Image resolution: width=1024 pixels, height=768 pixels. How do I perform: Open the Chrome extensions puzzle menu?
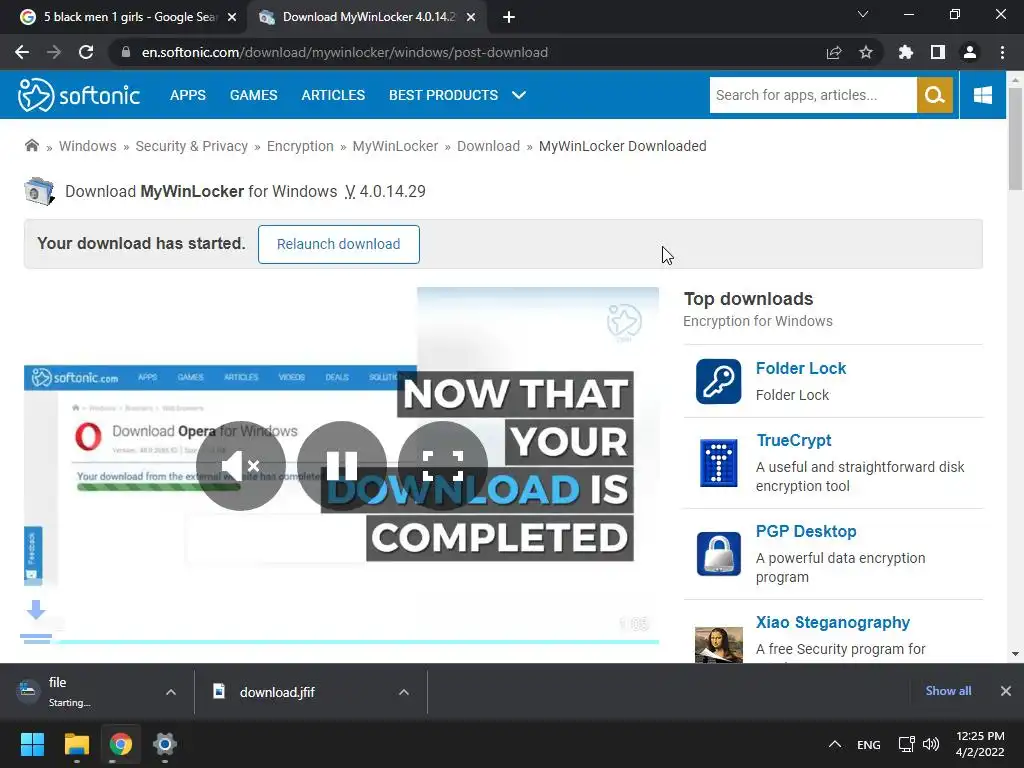coord(906,52)
